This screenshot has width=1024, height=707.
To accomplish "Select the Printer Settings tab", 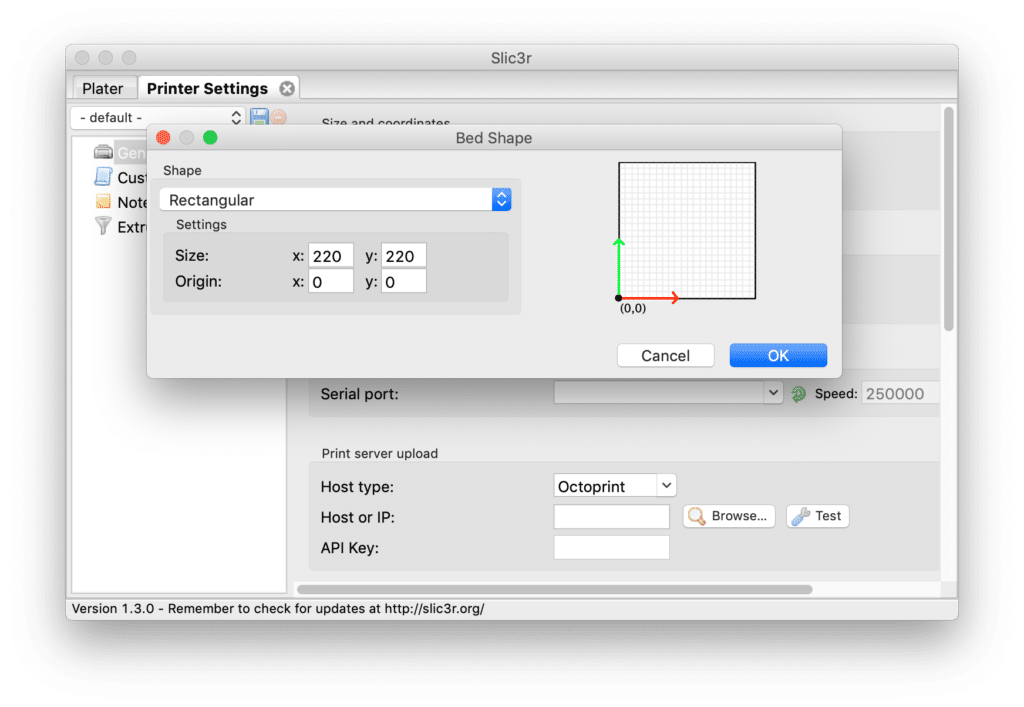I will (x=207, y=88).
